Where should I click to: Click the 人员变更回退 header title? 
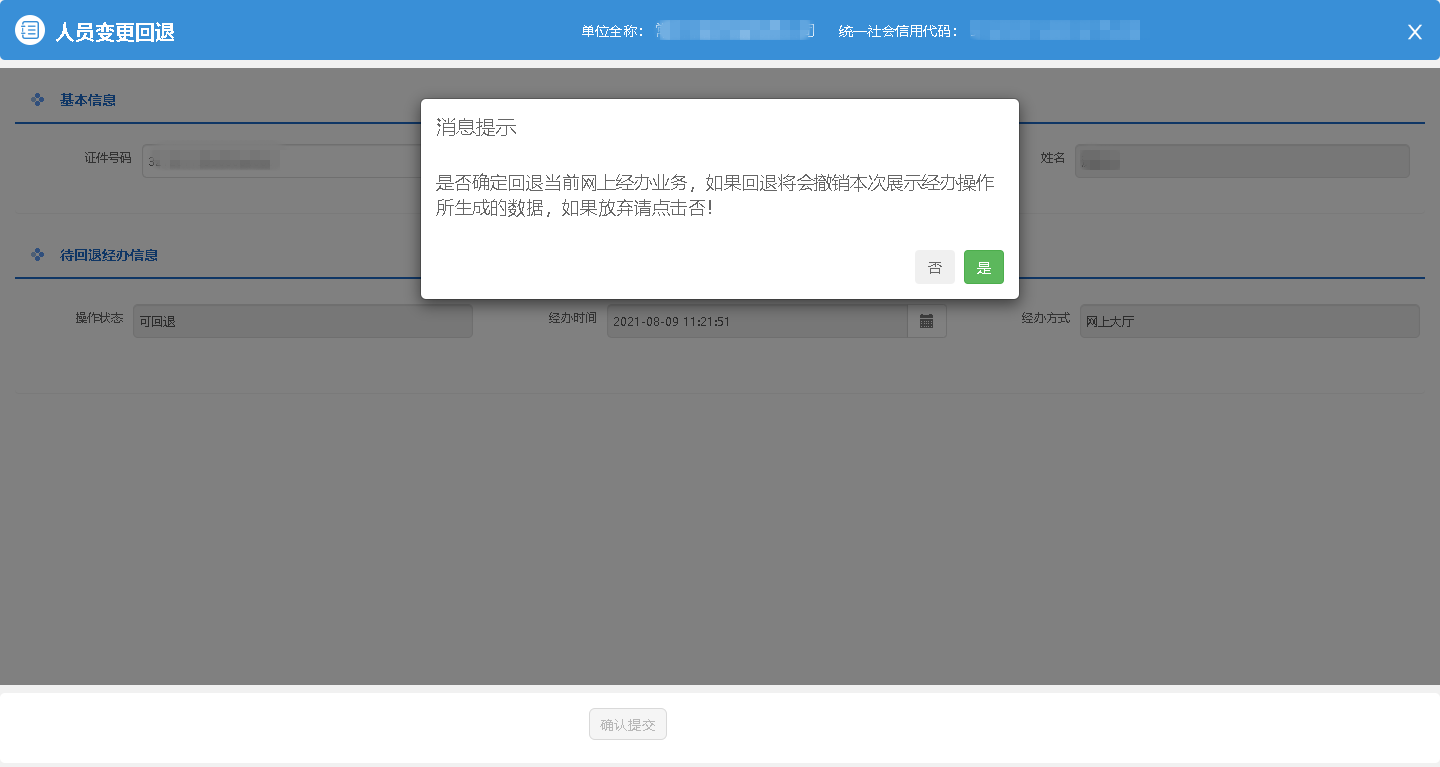tap(115, 32)
